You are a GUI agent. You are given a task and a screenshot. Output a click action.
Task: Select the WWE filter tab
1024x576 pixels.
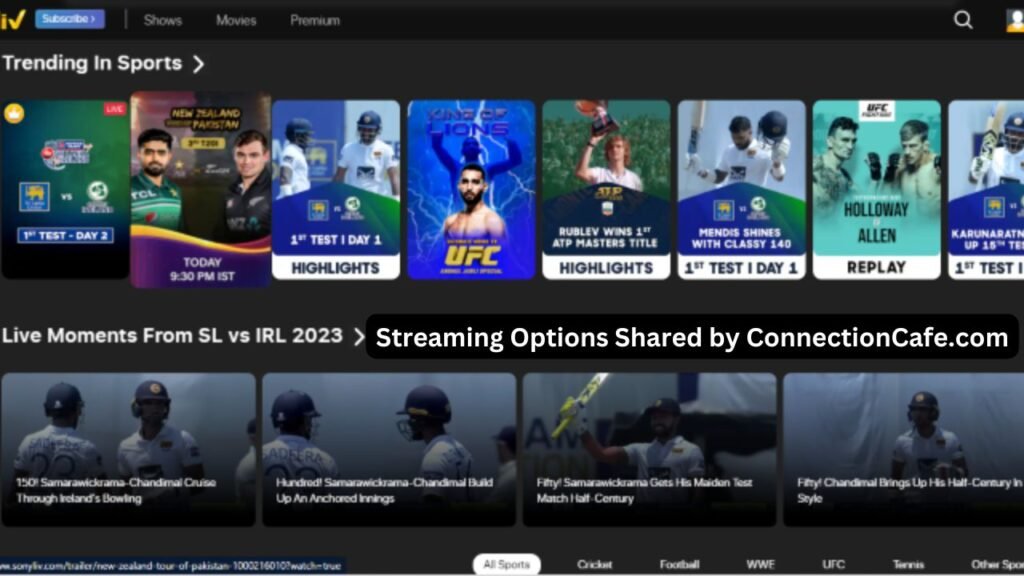tap(760, 564)
